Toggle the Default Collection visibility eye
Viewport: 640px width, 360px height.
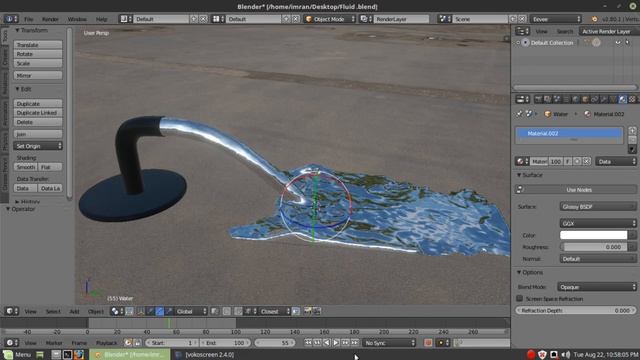618,42
